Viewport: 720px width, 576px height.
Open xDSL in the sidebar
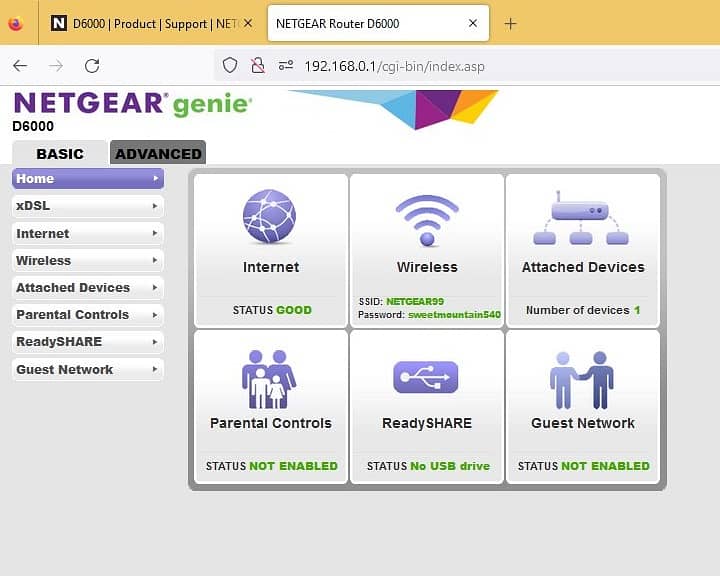88,206
